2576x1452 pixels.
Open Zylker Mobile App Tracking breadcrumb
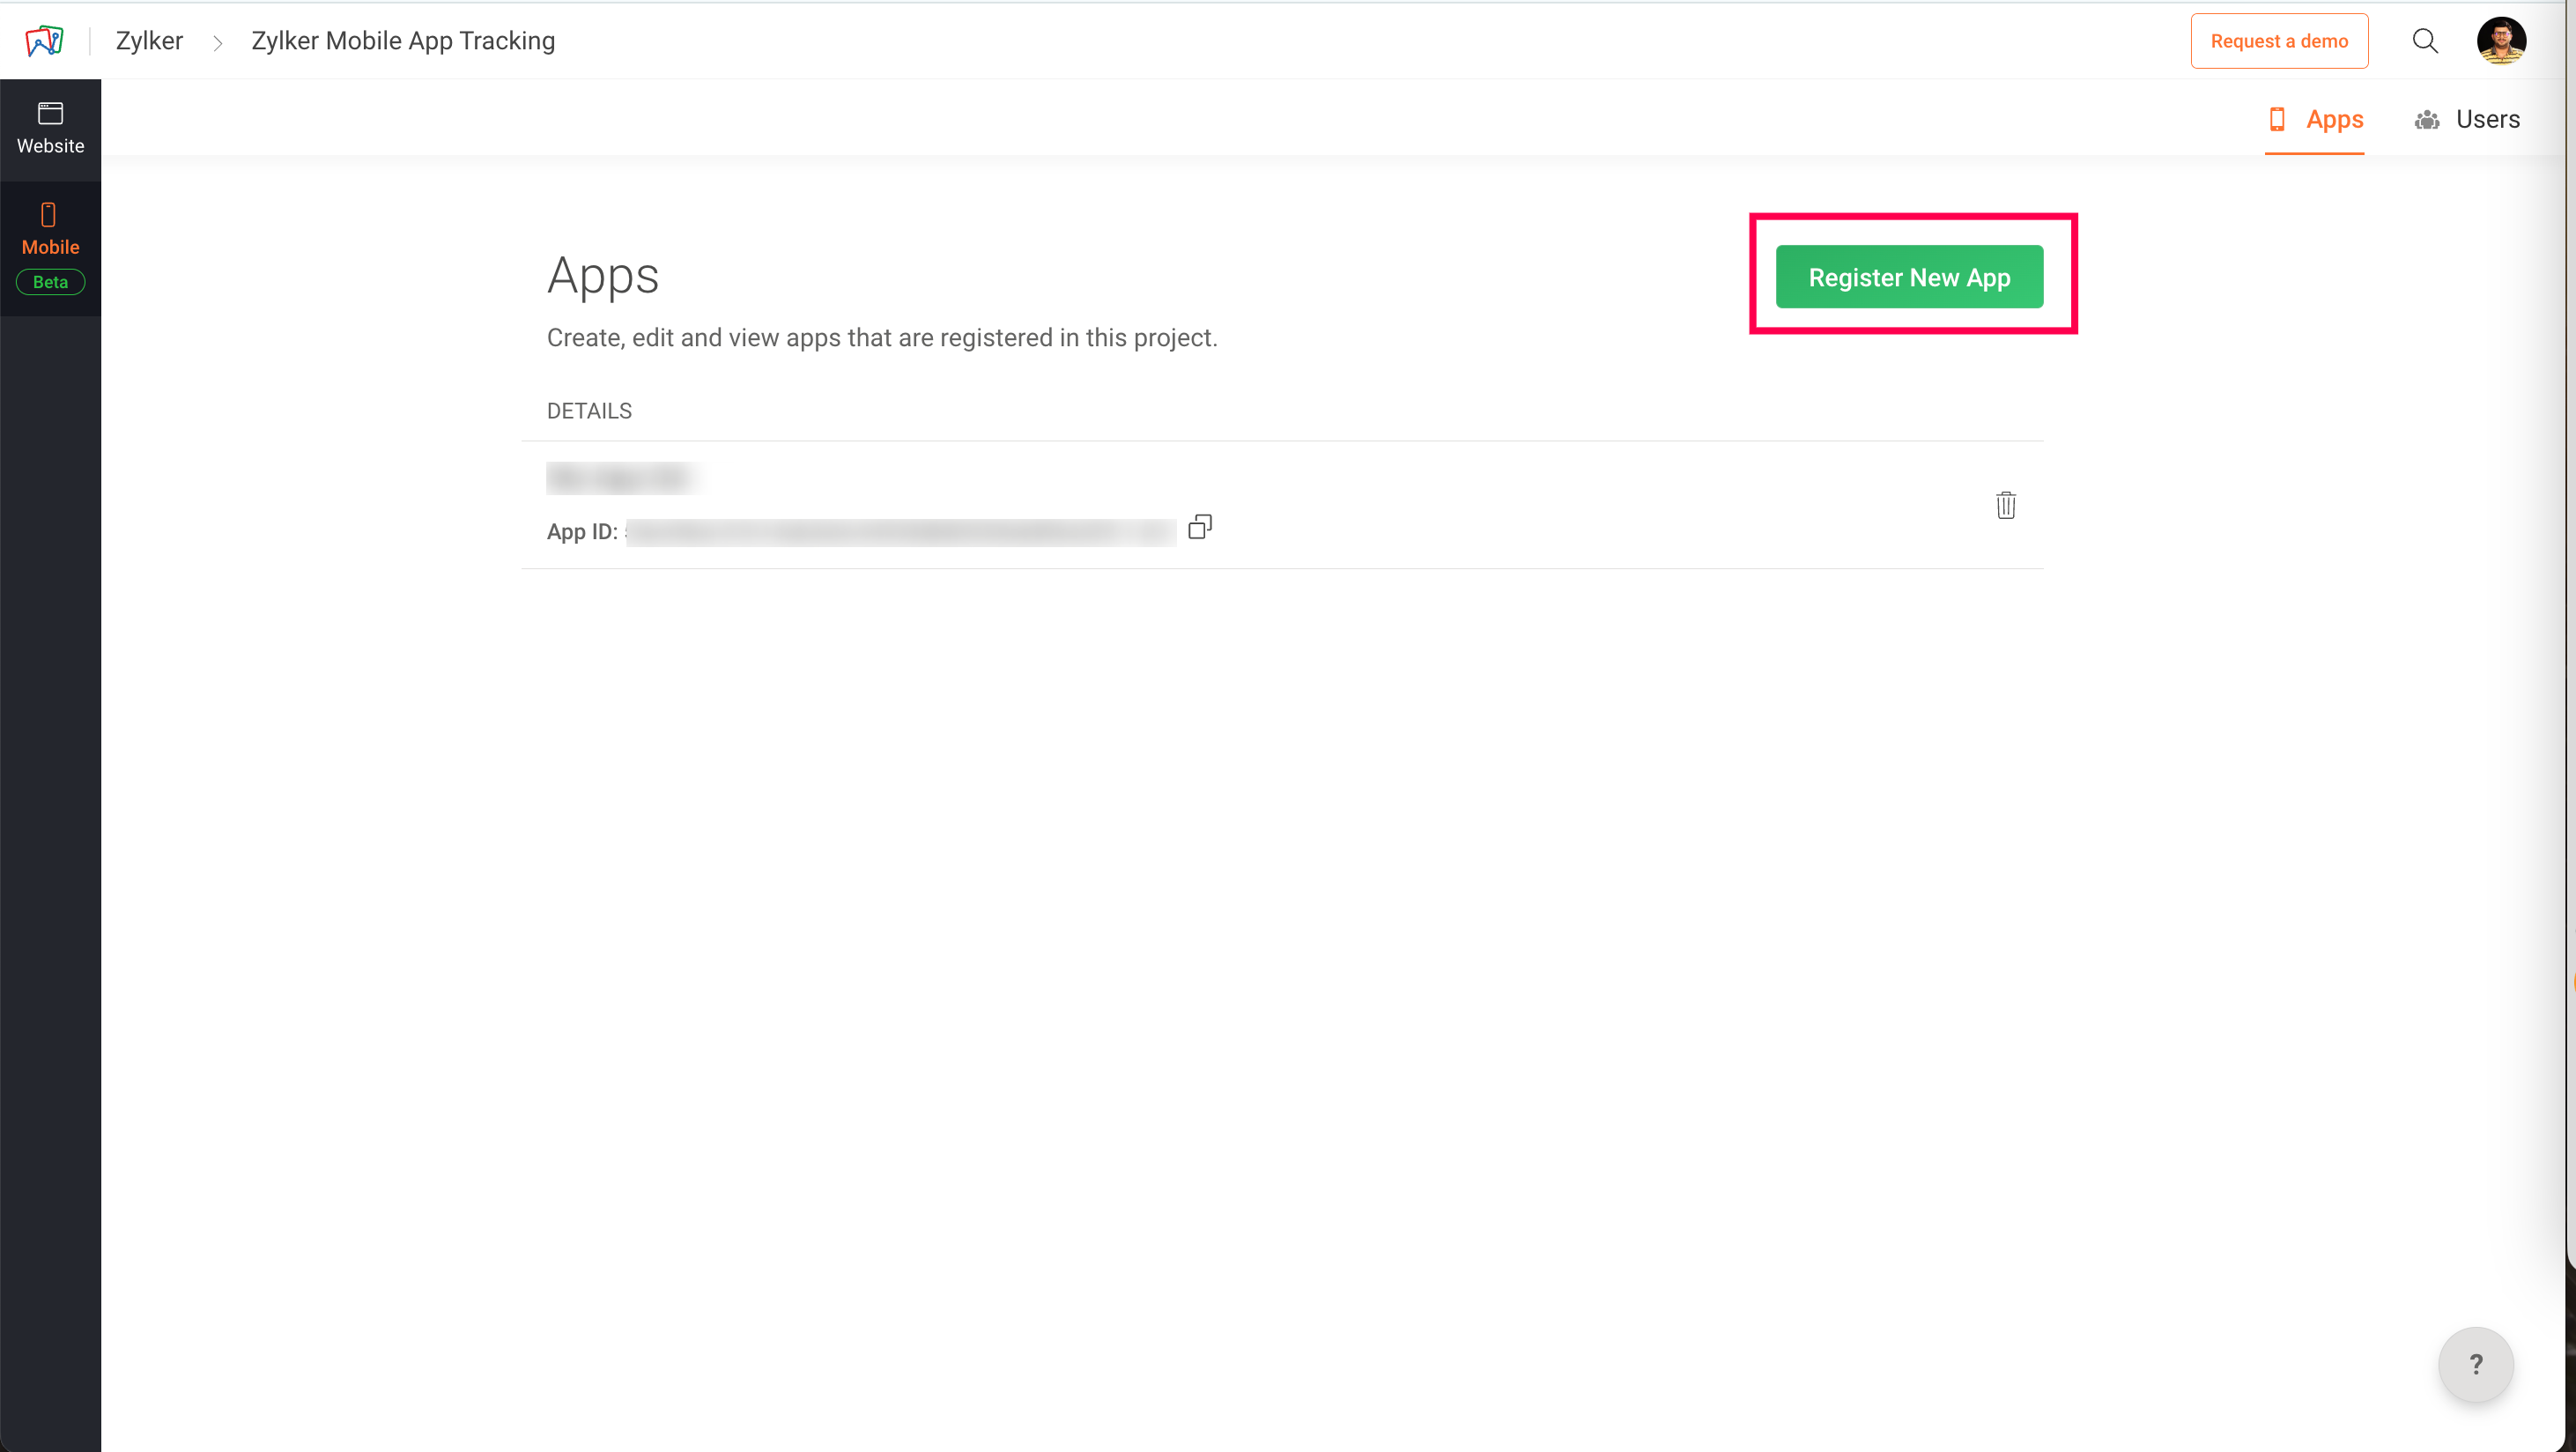402,41
